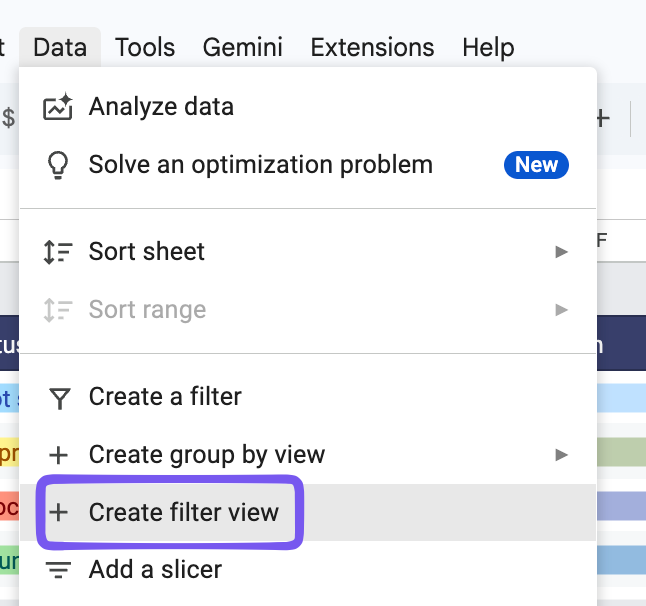Click the slicer icon beside Add a slicer
The height and width of the screenshot is (606, 646).
click(58, 570)
